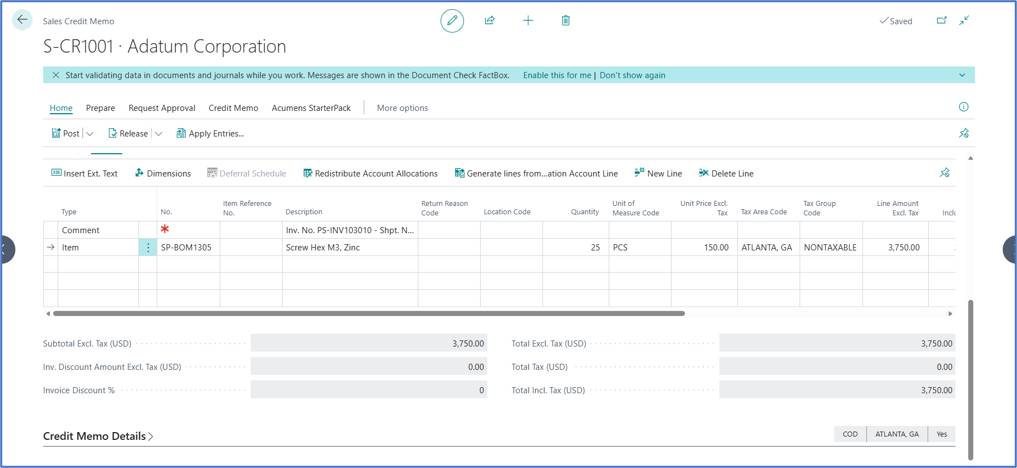Click the Quantity column header
1017x468 pixels.
pos(584,212)
